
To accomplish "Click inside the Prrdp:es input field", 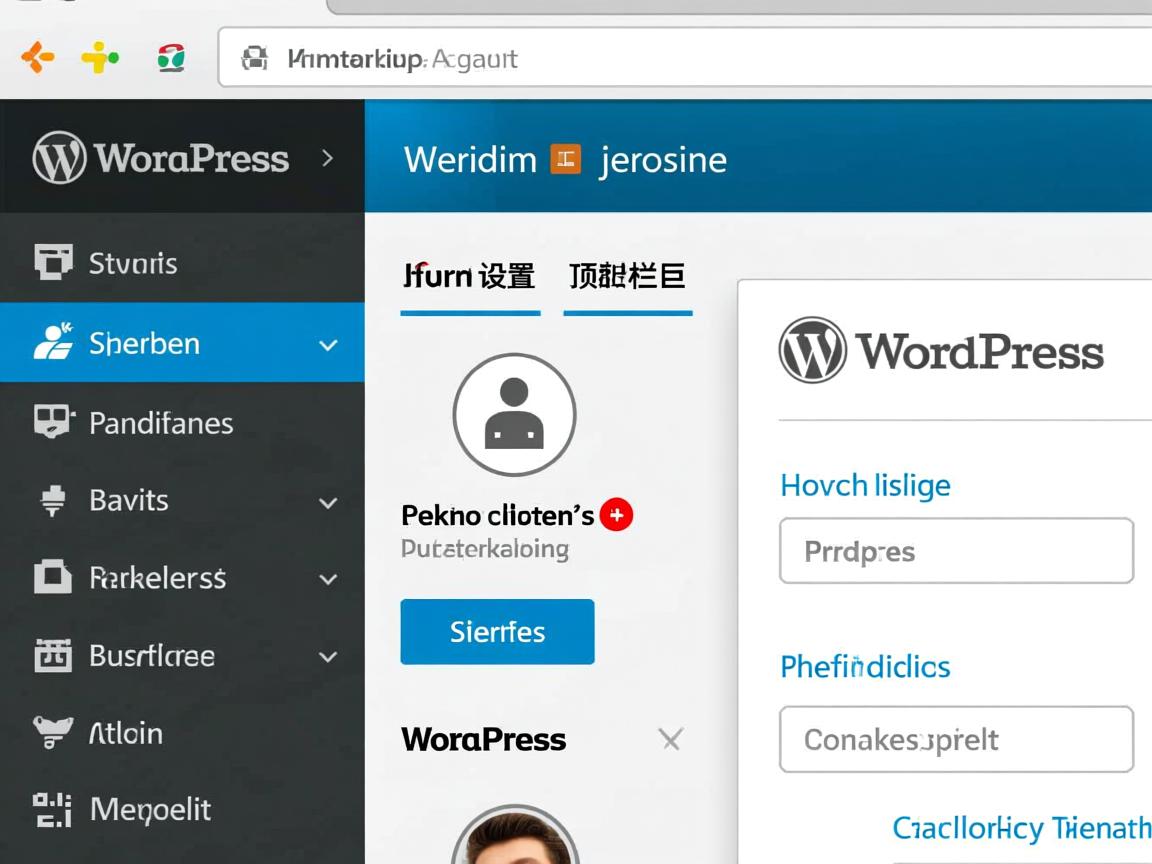I will pyautogui.click(x=955, y=551).
